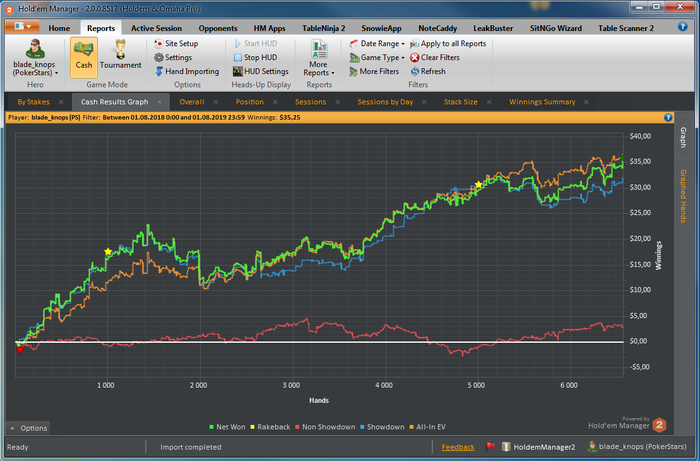Switch to Sessions report tab
The height and width of the screenshot is (461, 700).
310,102
